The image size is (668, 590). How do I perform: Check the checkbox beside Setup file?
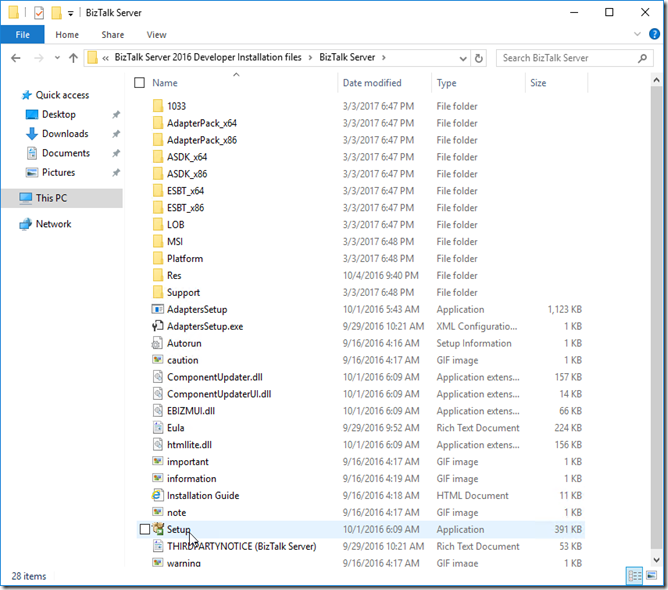point(145,529)
